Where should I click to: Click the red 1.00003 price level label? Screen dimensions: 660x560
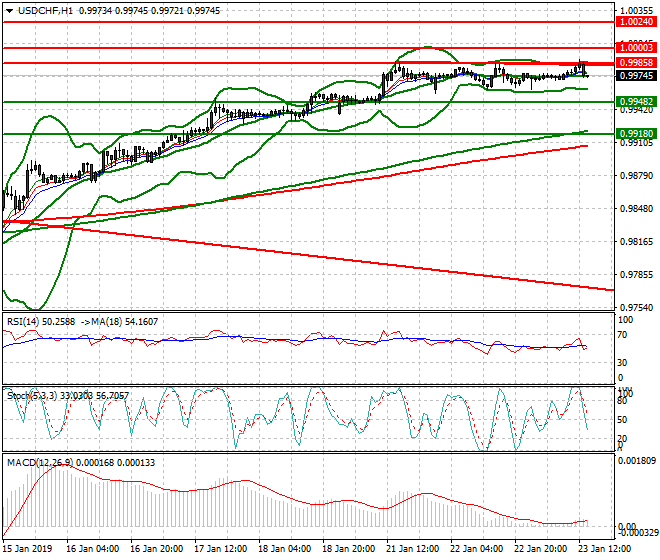click(636, 48)
